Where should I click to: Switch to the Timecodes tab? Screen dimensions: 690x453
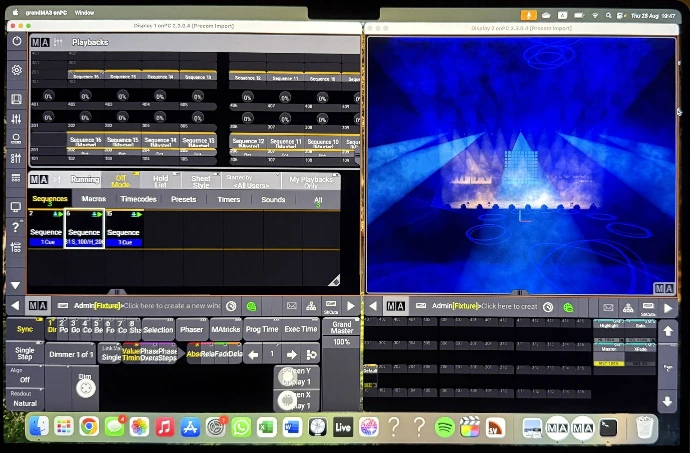click(138, 199)
